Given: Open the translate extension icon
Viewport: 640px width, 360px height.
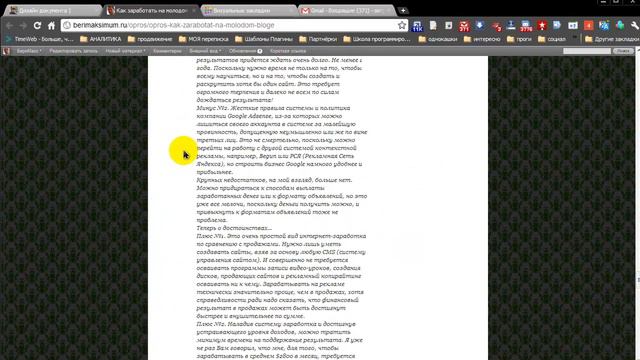Looking at the screenshot, I should pyautogui.click(x=604, y=26).
